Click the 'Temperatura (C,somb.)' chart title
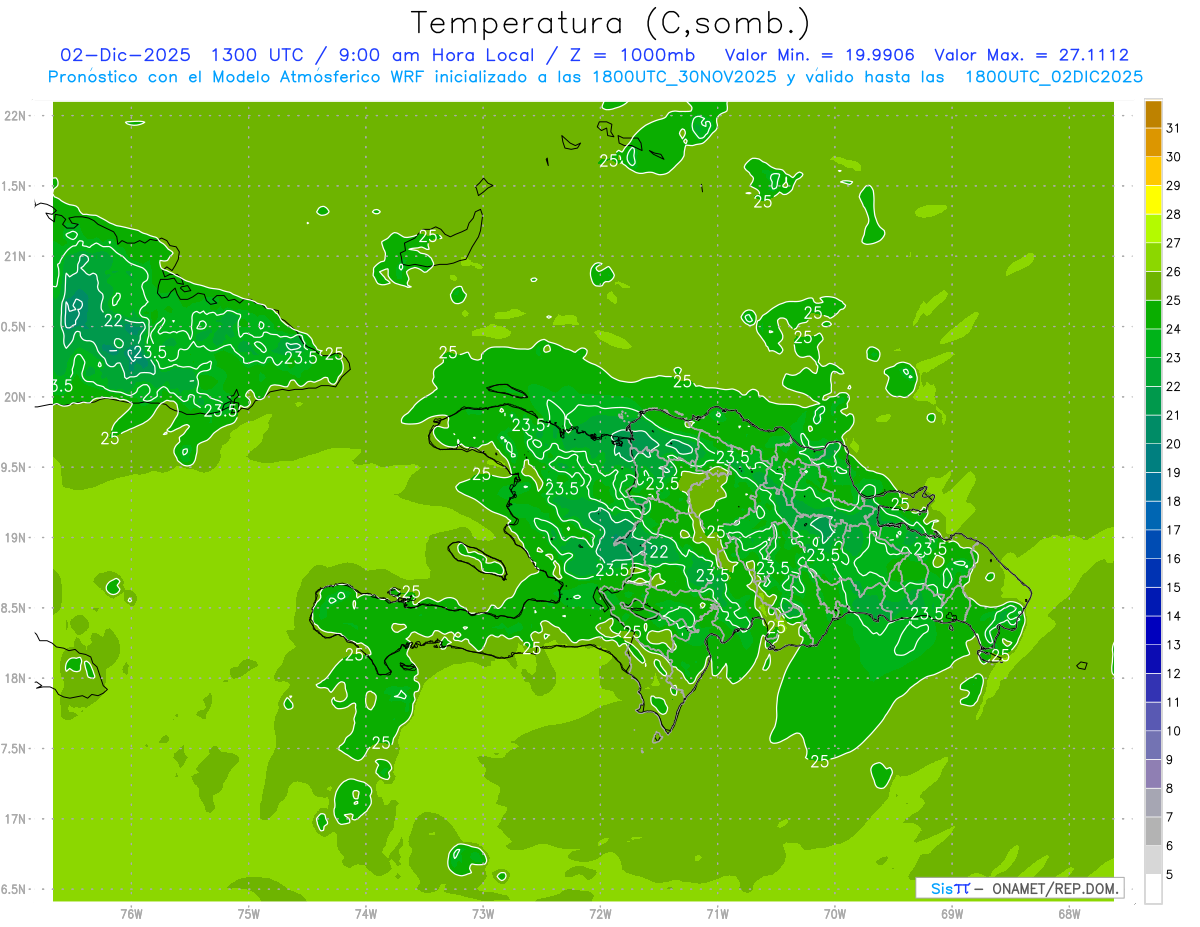 point(611,23)
